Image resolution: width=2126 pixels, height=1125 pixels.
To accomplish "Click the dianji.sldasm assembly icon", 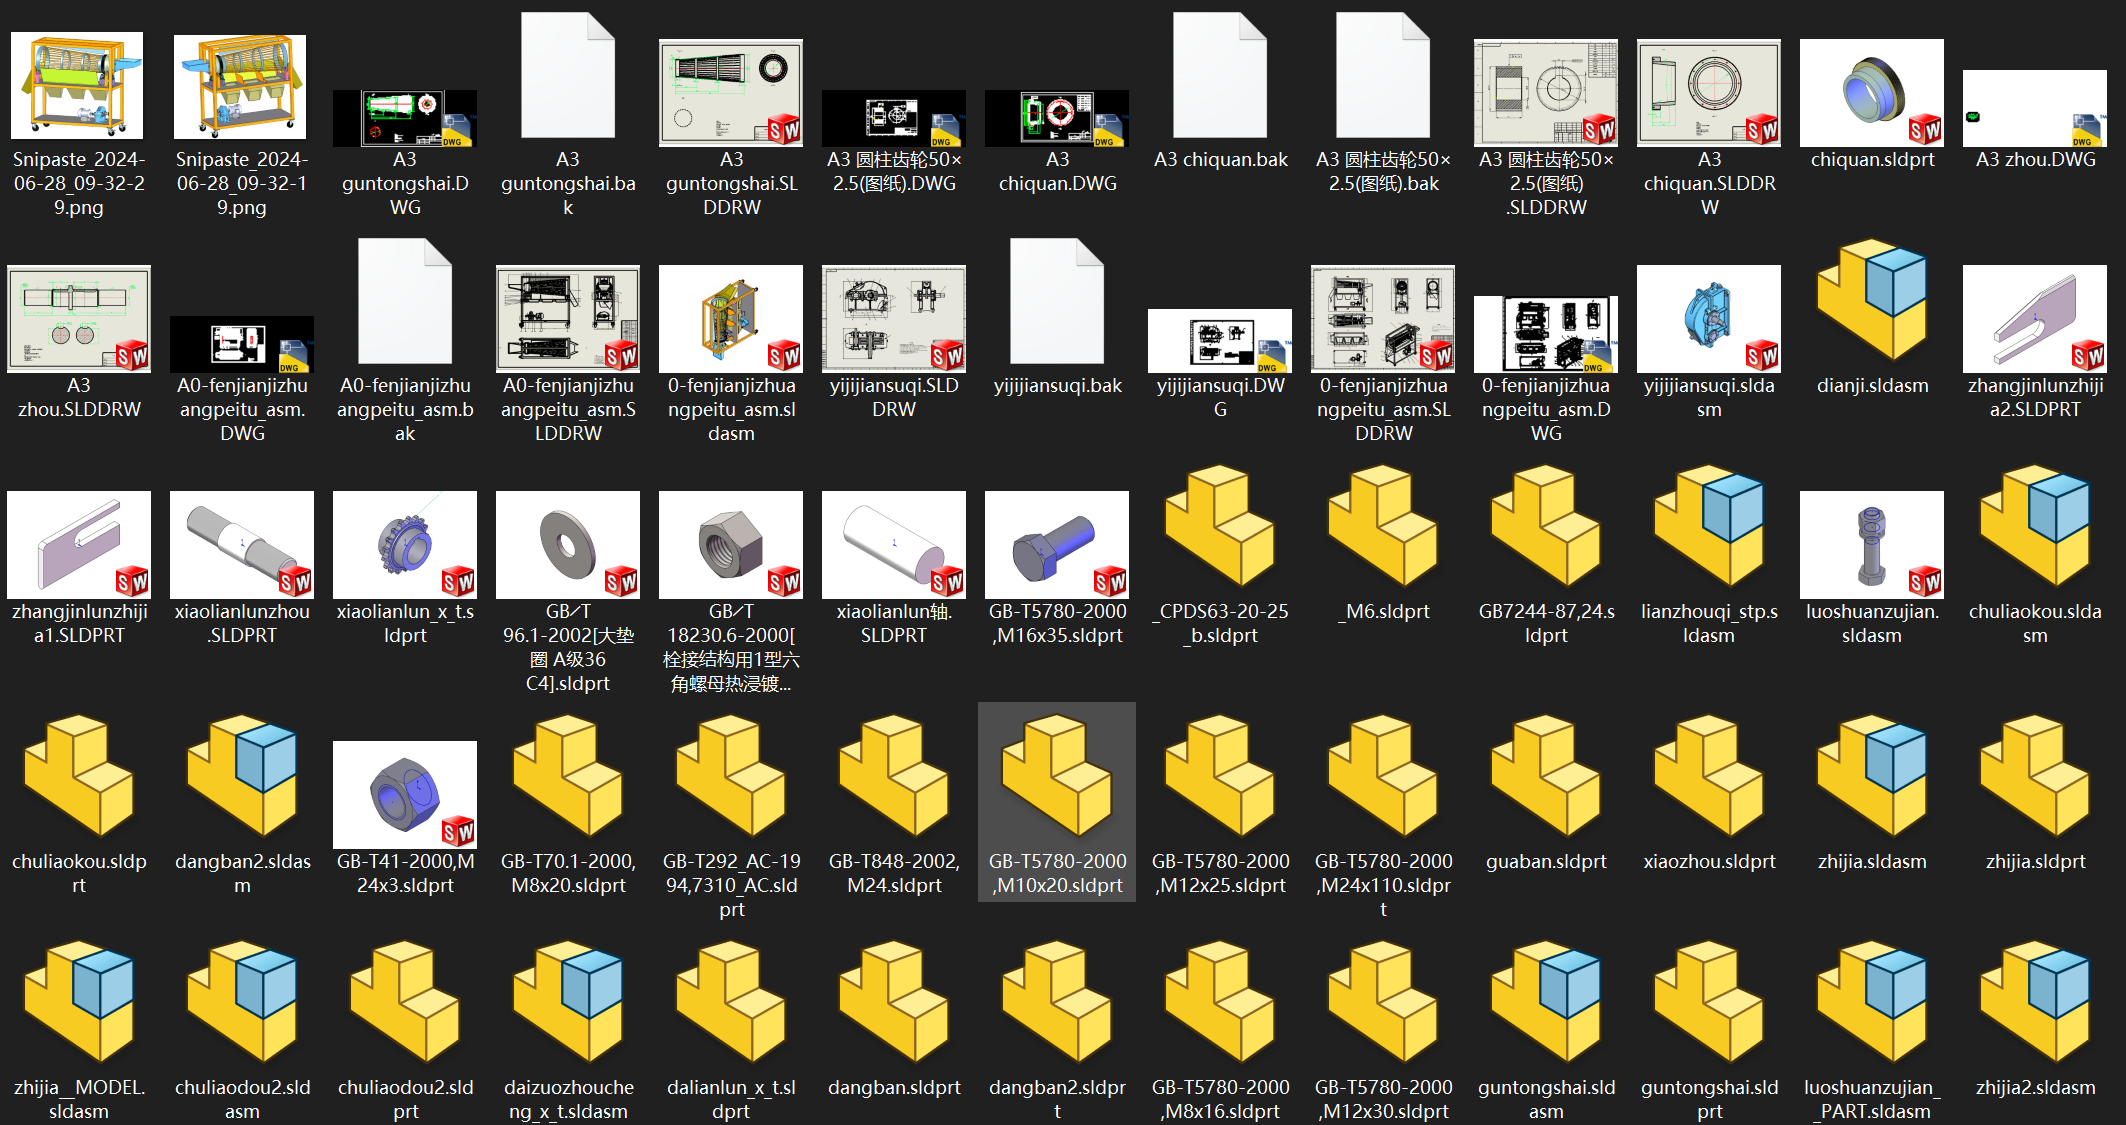I will click(1871, 300).
